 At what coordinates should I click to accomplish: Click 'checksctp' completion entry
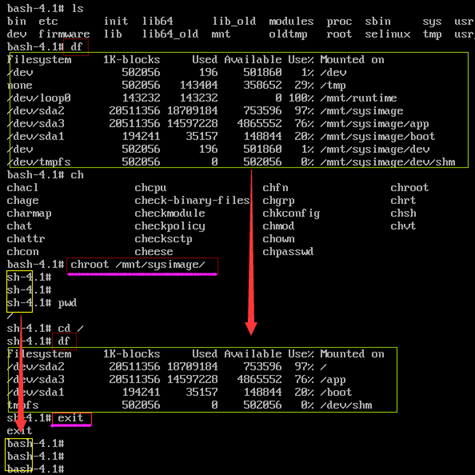coord(163,239)
